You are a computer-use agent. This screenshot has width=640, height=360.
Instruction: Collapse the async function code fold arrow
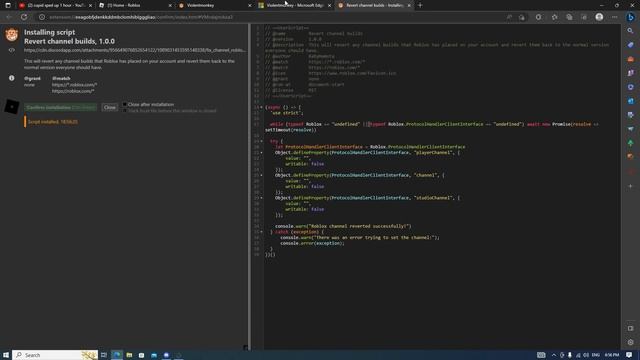coord(262,107)
